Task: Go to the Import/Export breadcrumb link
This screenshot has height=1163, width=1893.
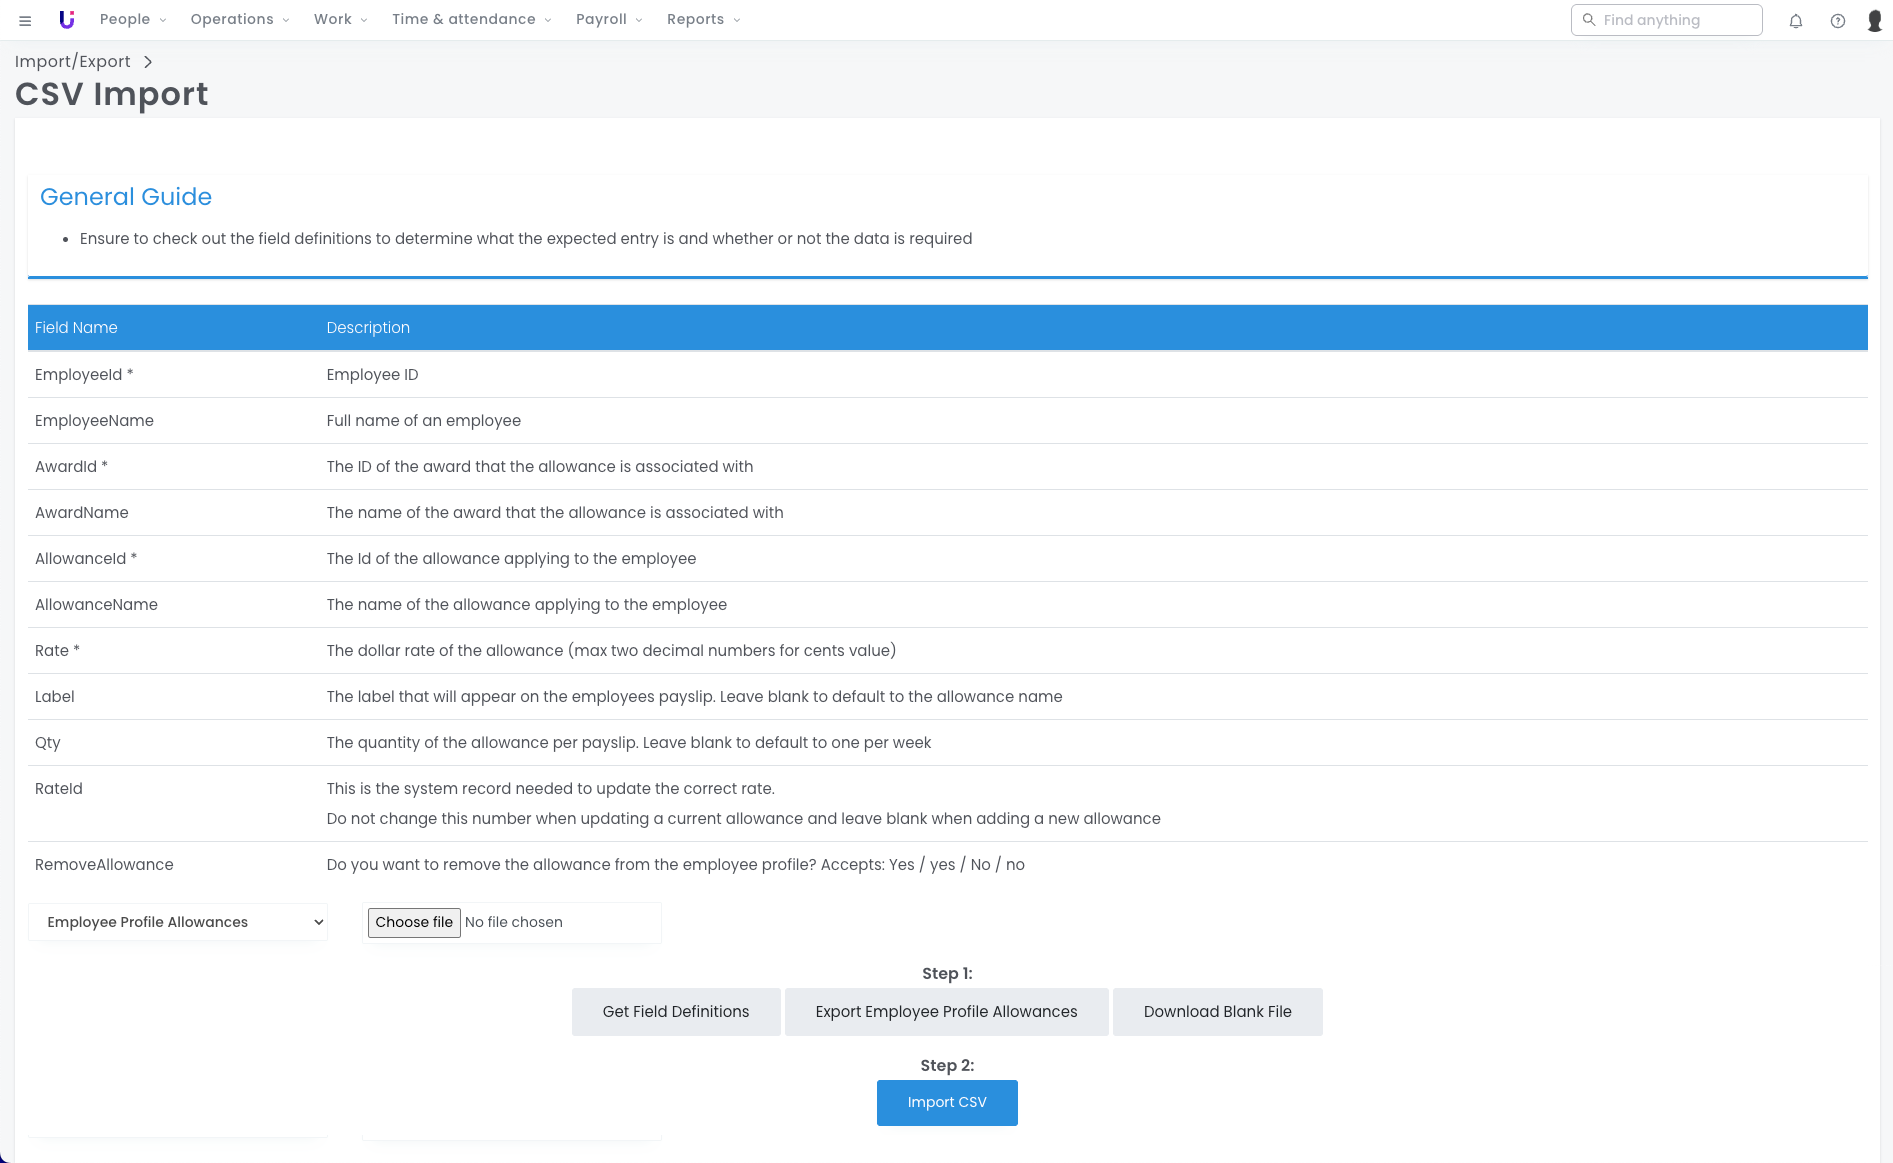Action: pos(73,62)
